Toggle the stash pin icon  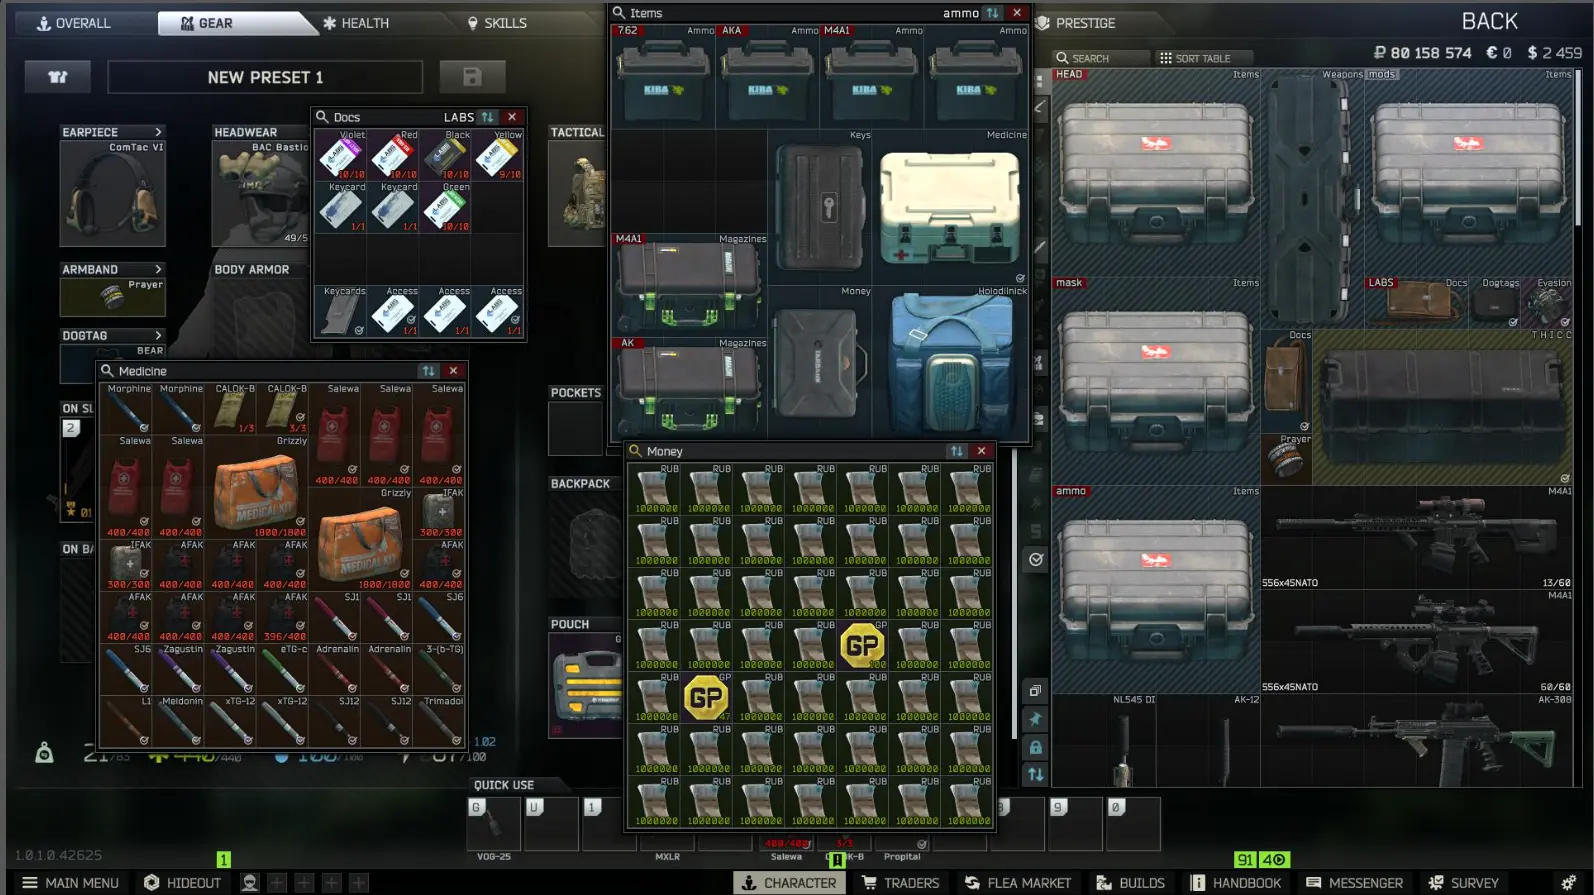[1036, 719]
